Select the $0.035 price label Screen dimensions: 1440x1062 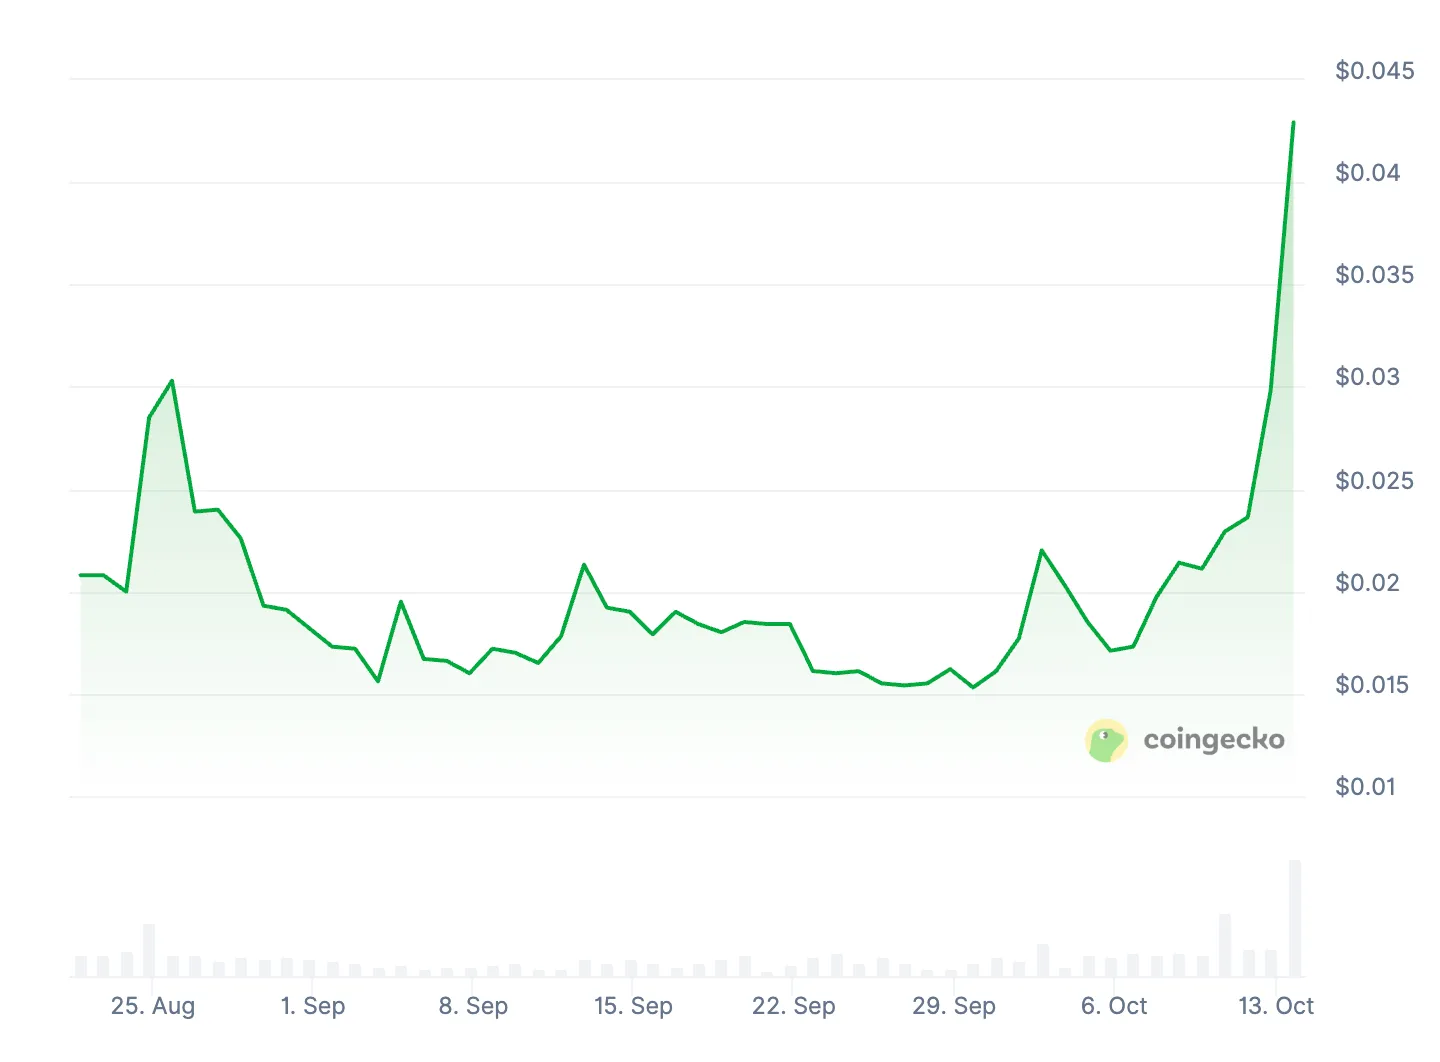1374,275
